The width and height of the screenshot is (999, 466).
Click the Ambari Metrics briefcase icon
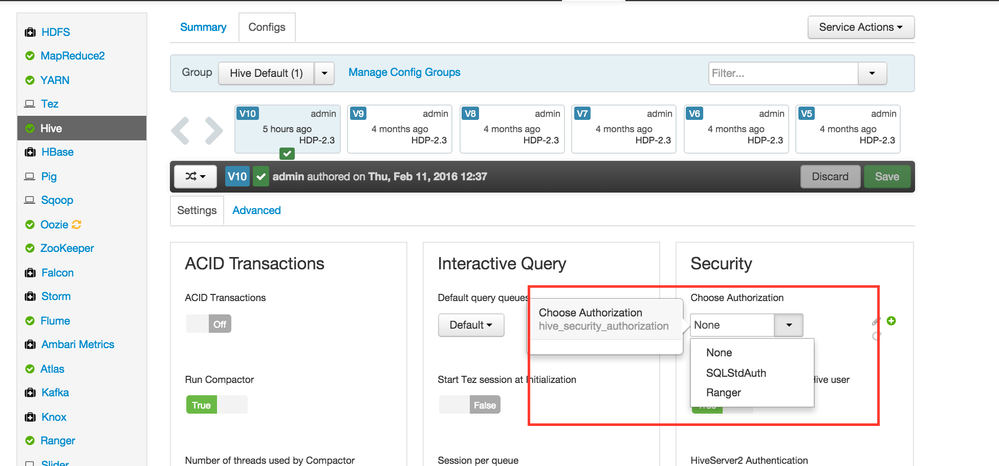[x=29, y=345]
